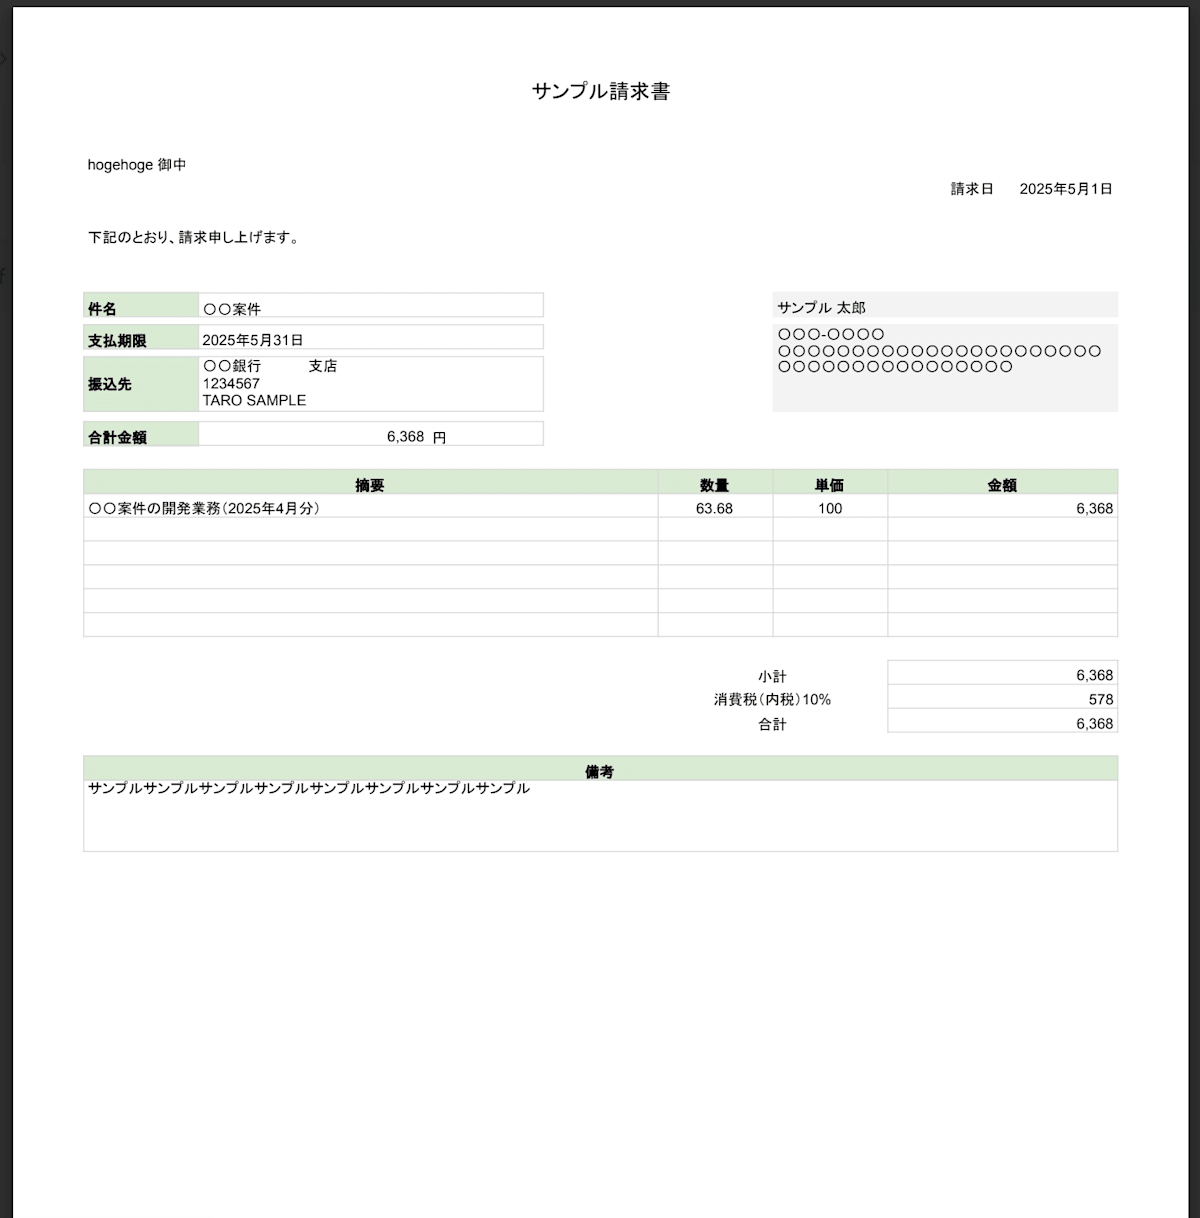Select the 6,368 円 total amount

(416, 437)
